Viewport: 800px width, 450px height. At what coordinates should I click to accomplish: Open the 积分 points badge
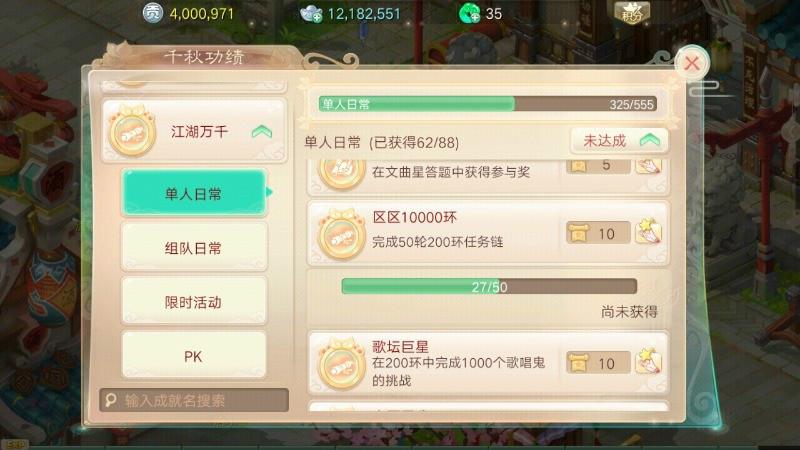coord(632,13)
